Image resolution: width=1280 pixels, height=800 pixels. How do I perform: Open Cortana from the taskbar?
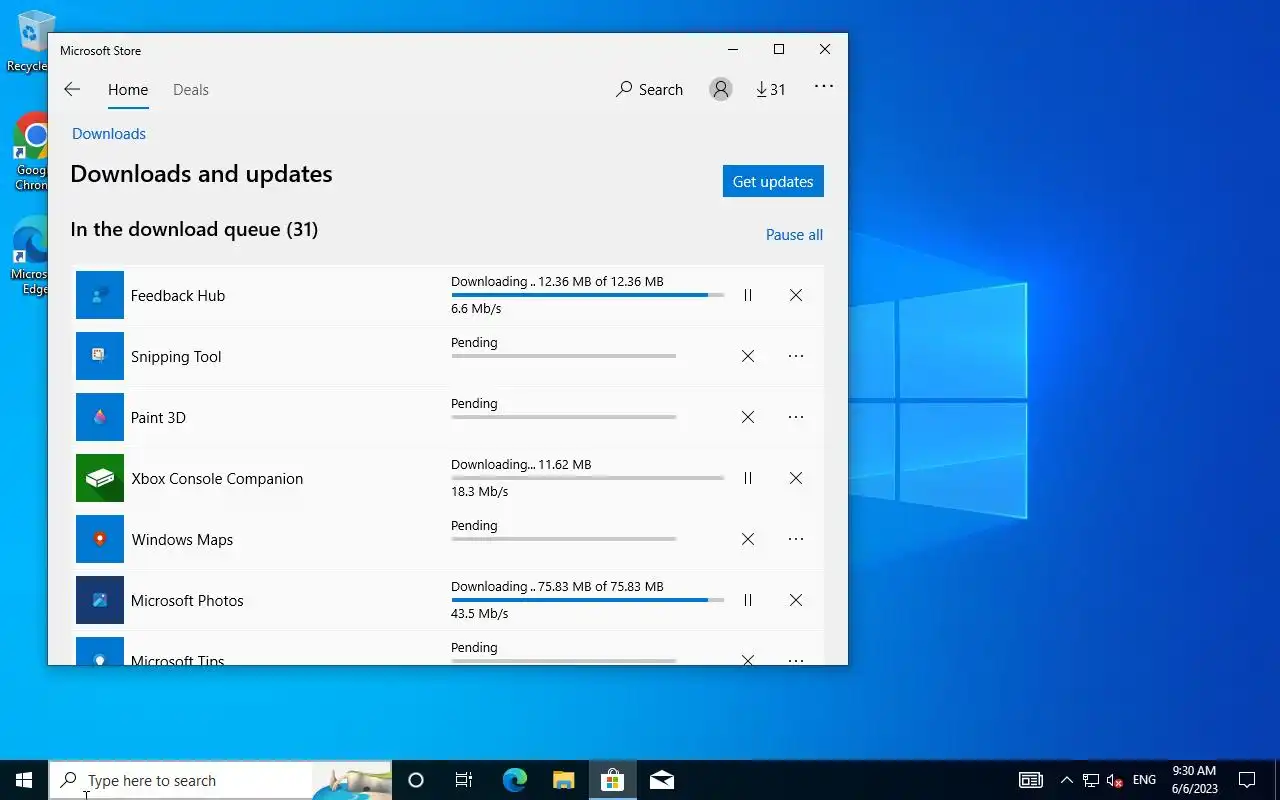(416, 780)
